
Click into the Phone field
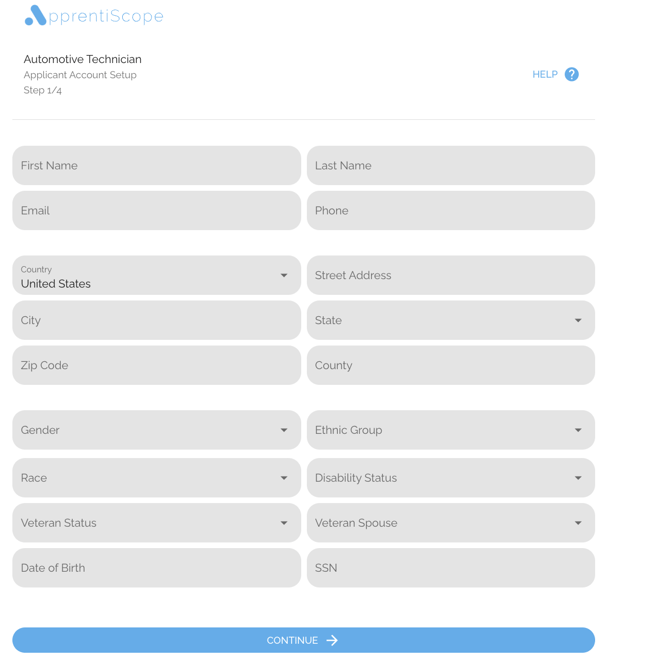(x=450, y=211)
